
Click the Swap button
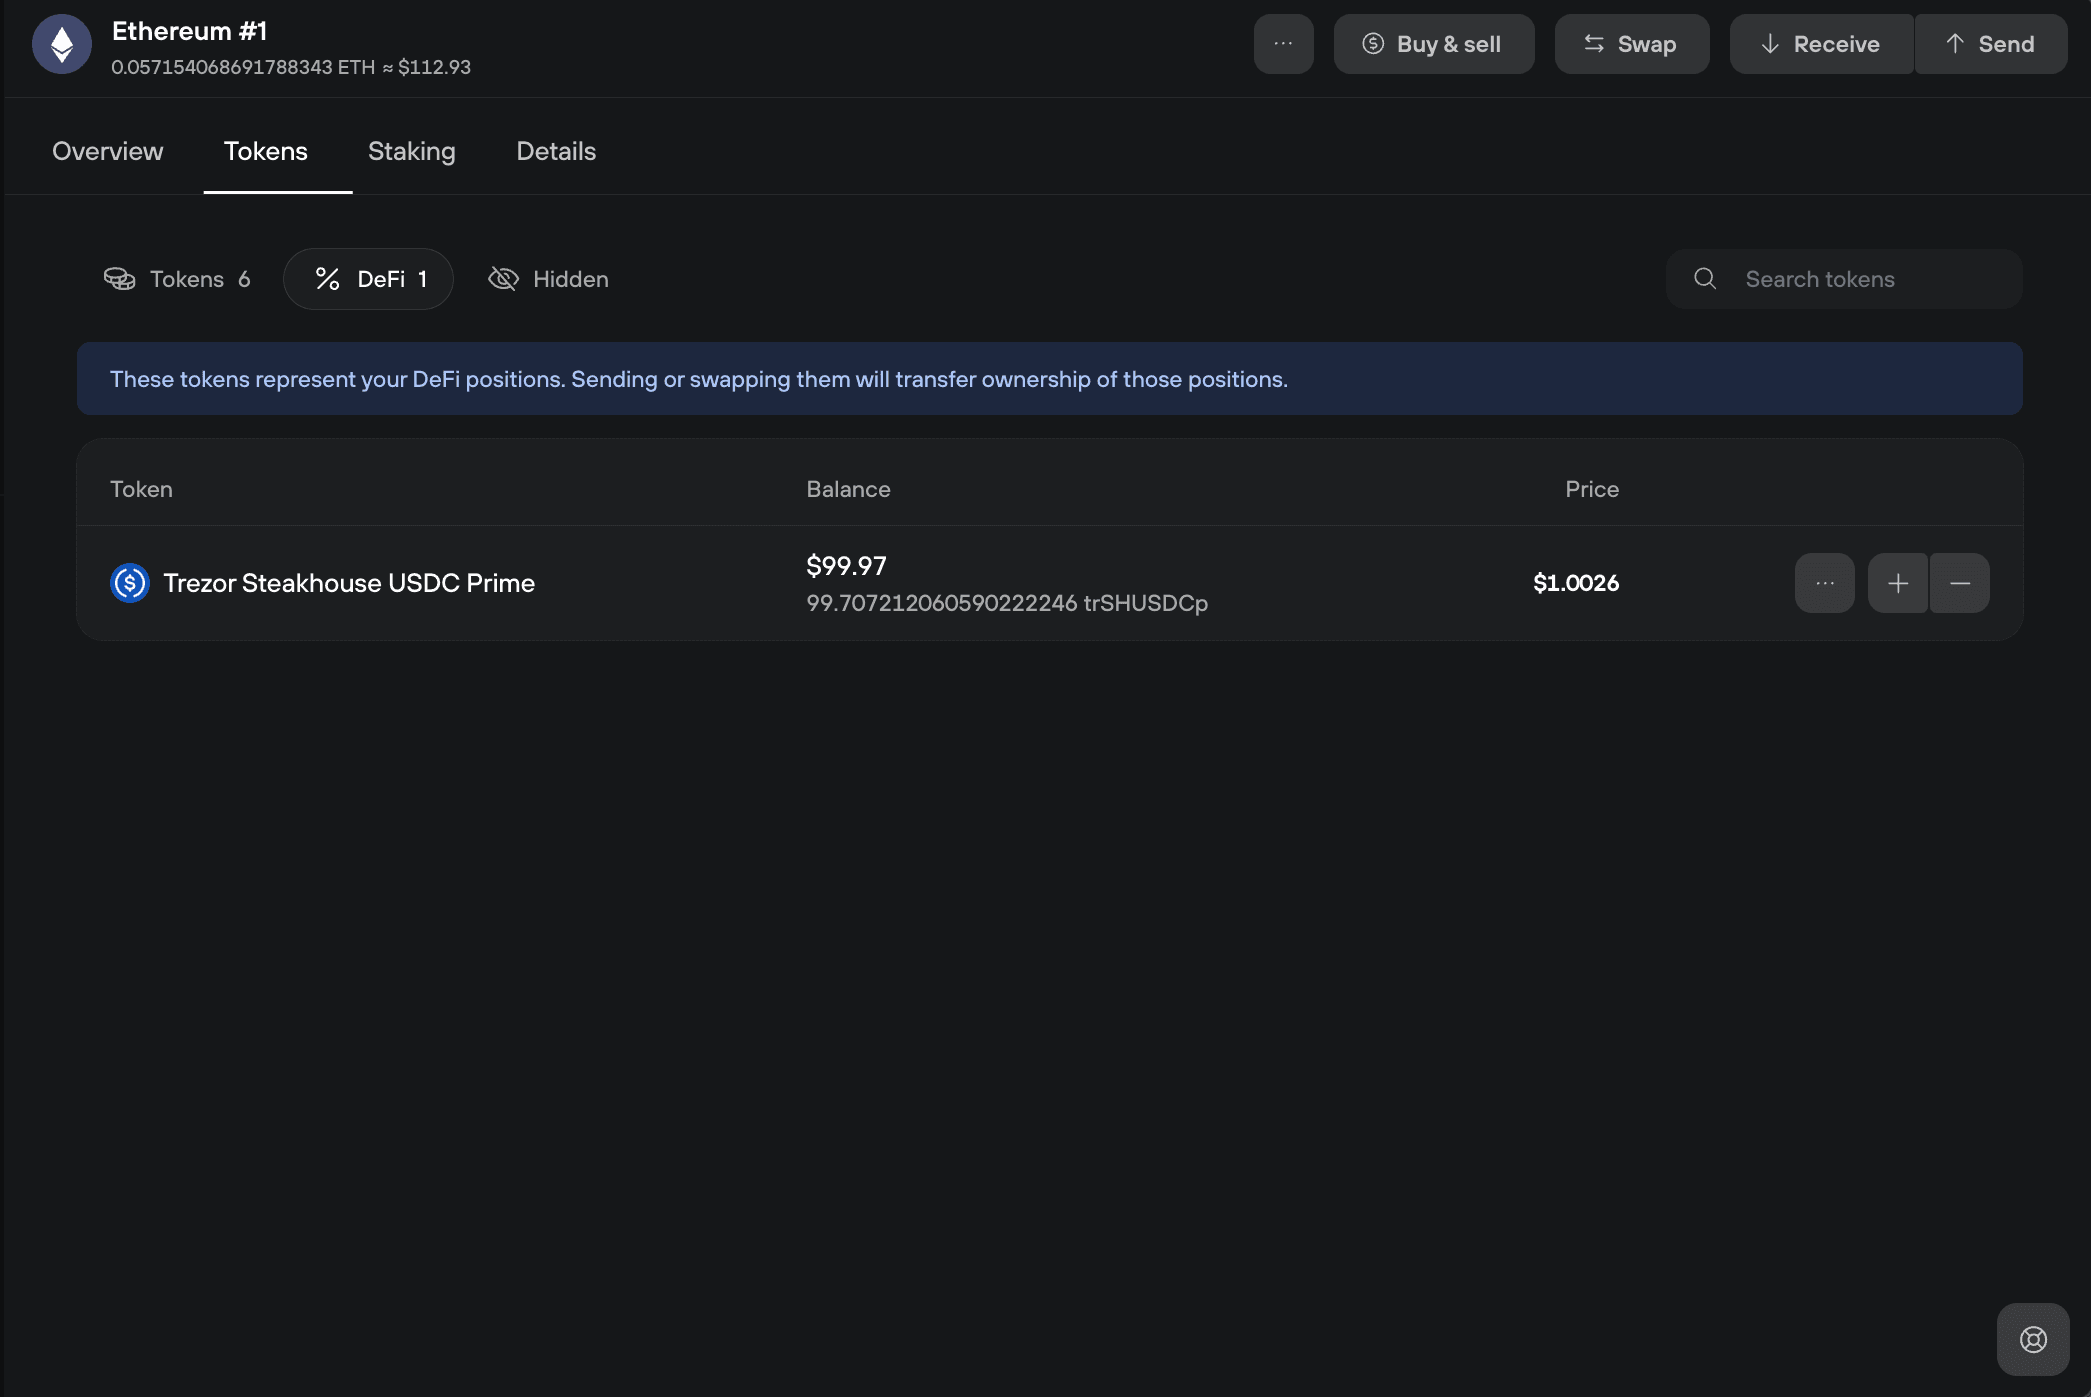tap(1631, 44)
